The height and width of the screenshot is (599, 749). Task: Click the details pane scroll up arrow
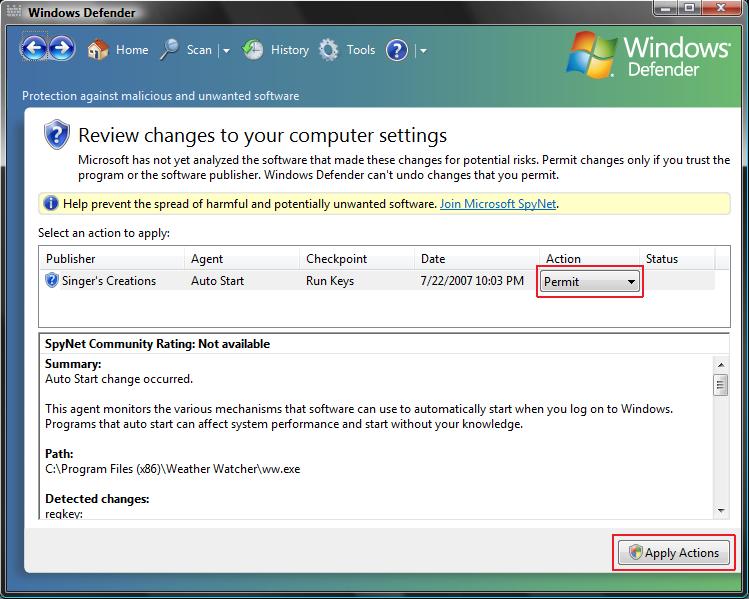click(721, 365)
